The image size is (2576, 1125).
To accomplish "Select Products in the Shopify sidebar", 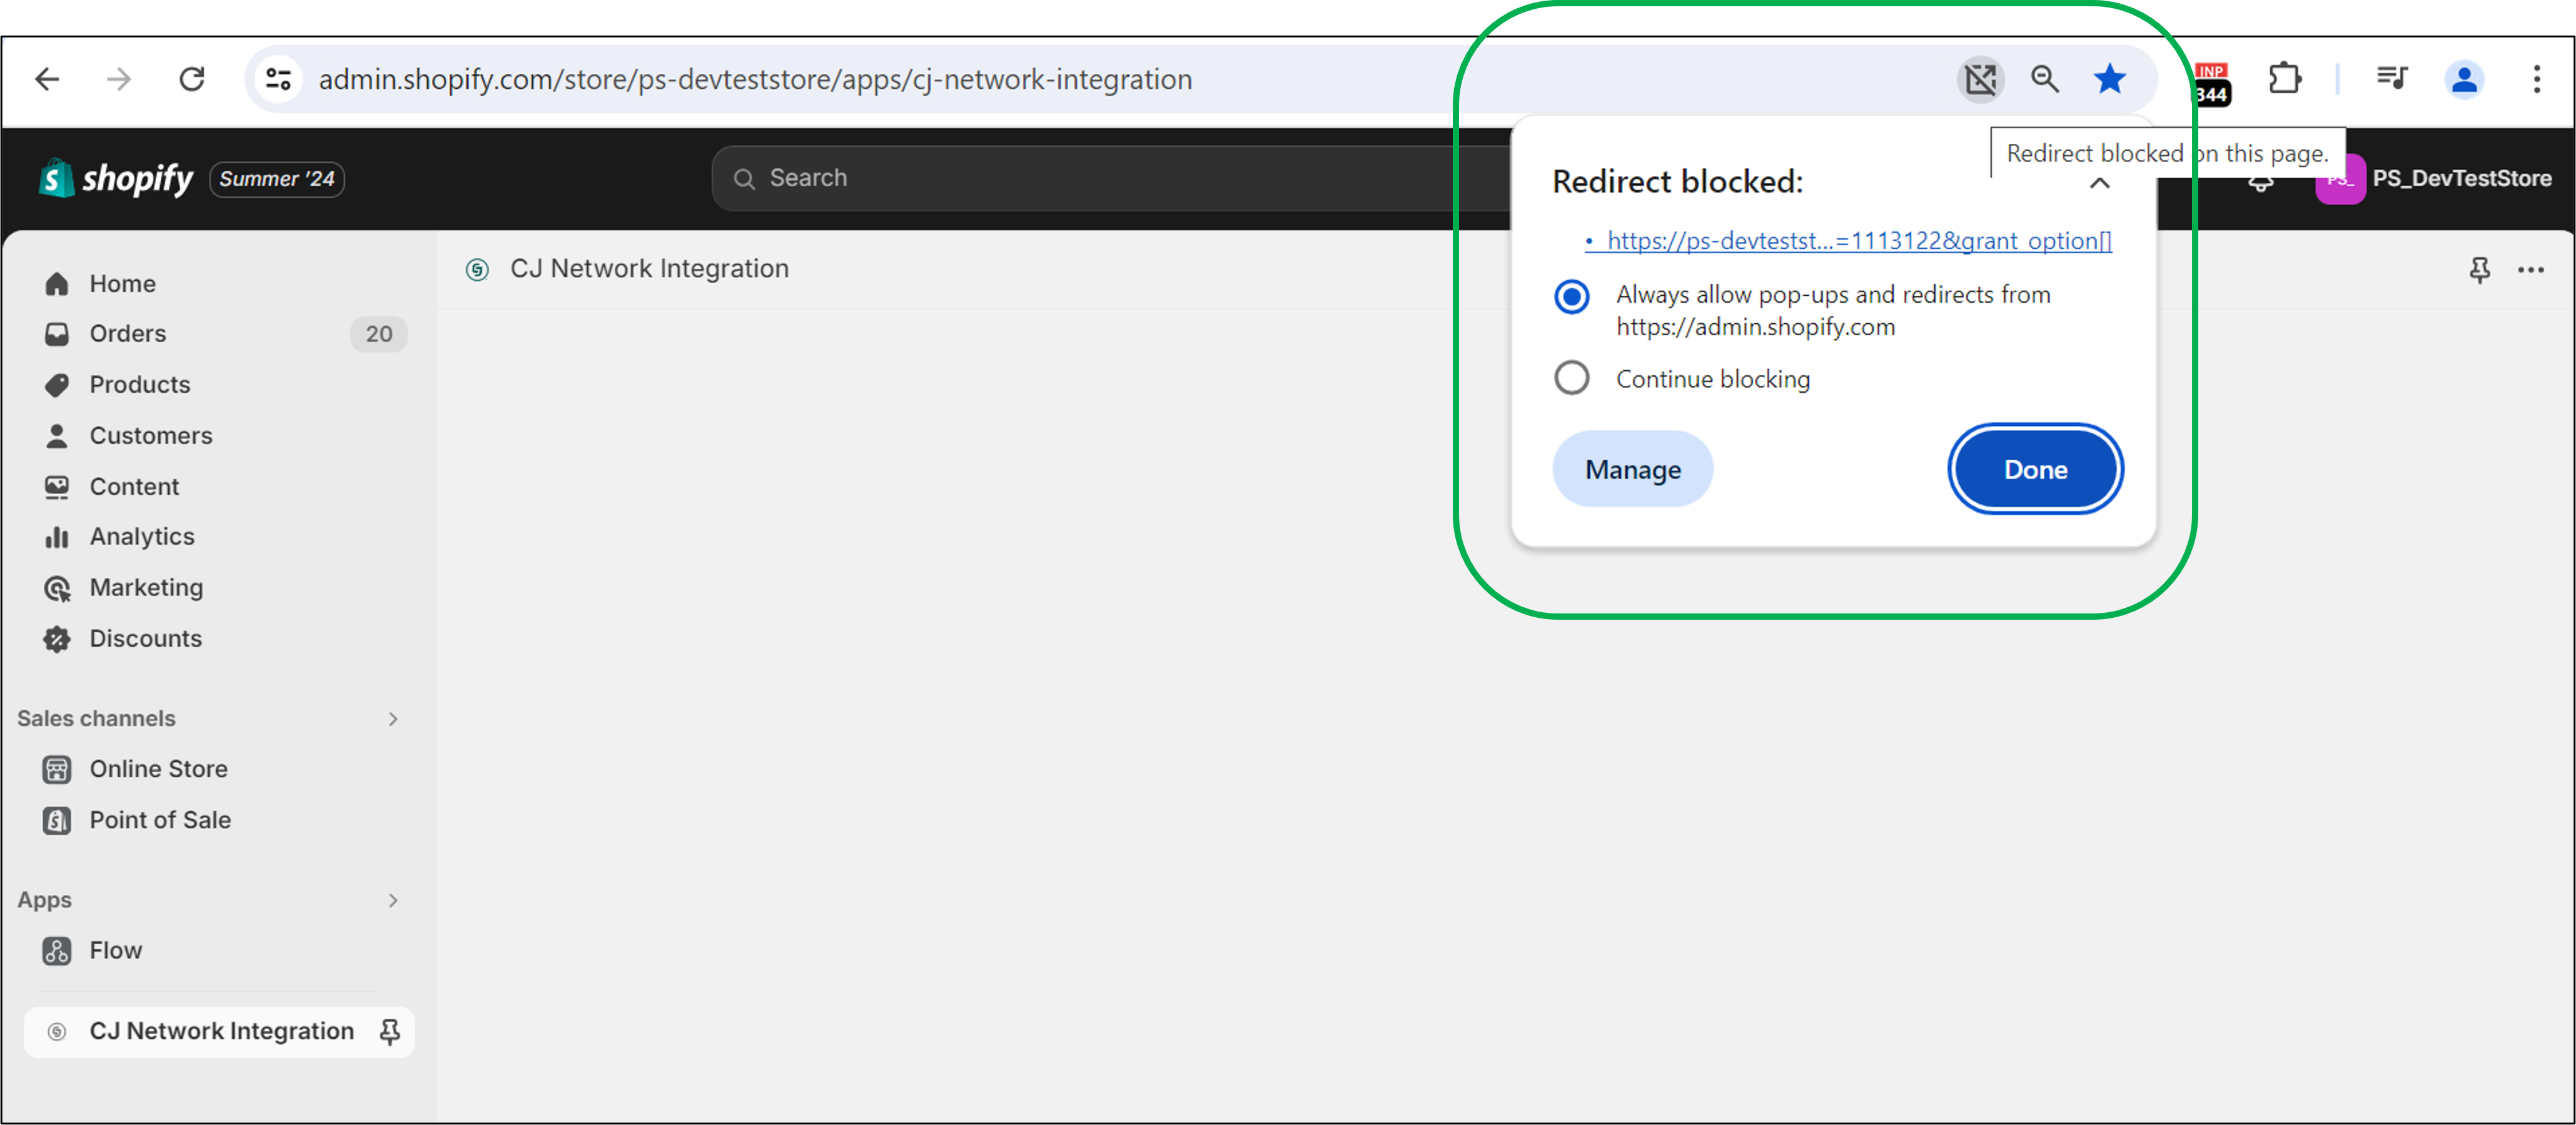I will [x=139, y=384].
